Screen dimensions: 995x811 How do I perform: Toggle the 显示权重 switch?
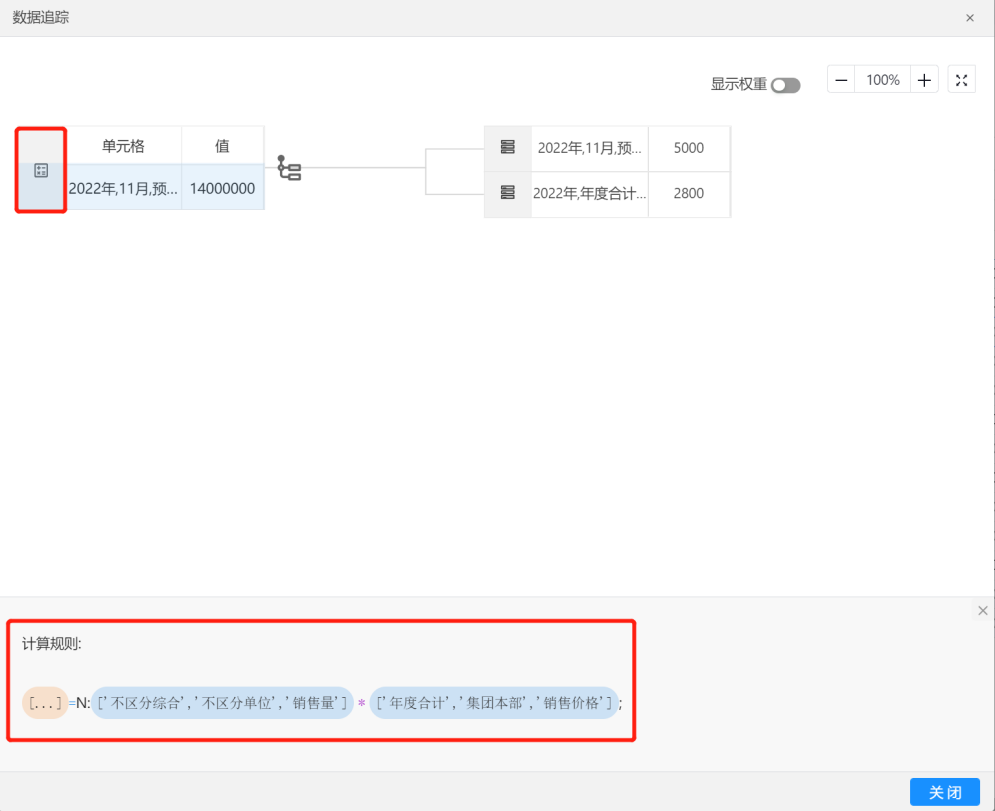pos(786,85)
